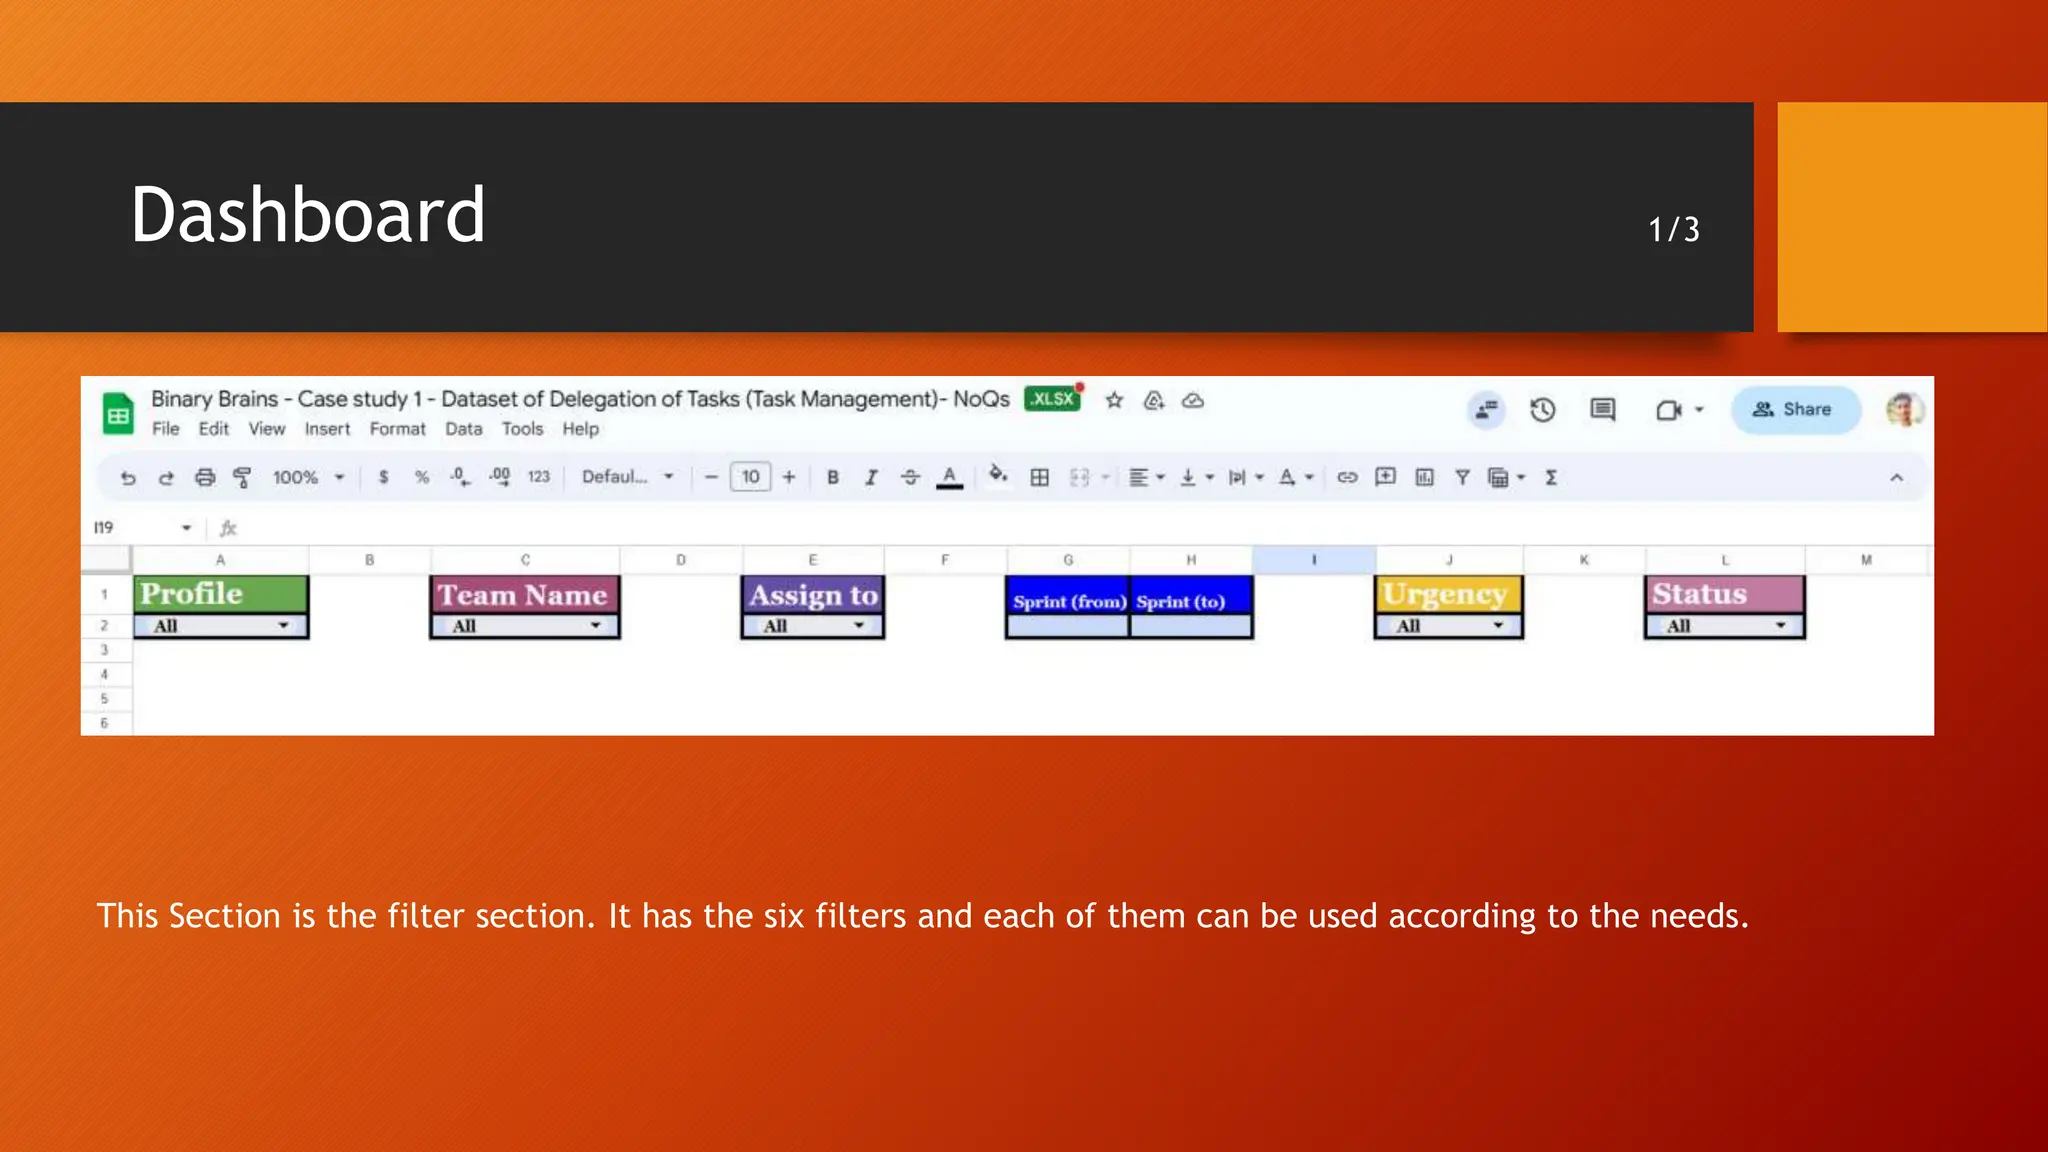This screenshot has width=2048, height=1152.
Task: Toggle bold formatting
Action: tap(832, 478)
